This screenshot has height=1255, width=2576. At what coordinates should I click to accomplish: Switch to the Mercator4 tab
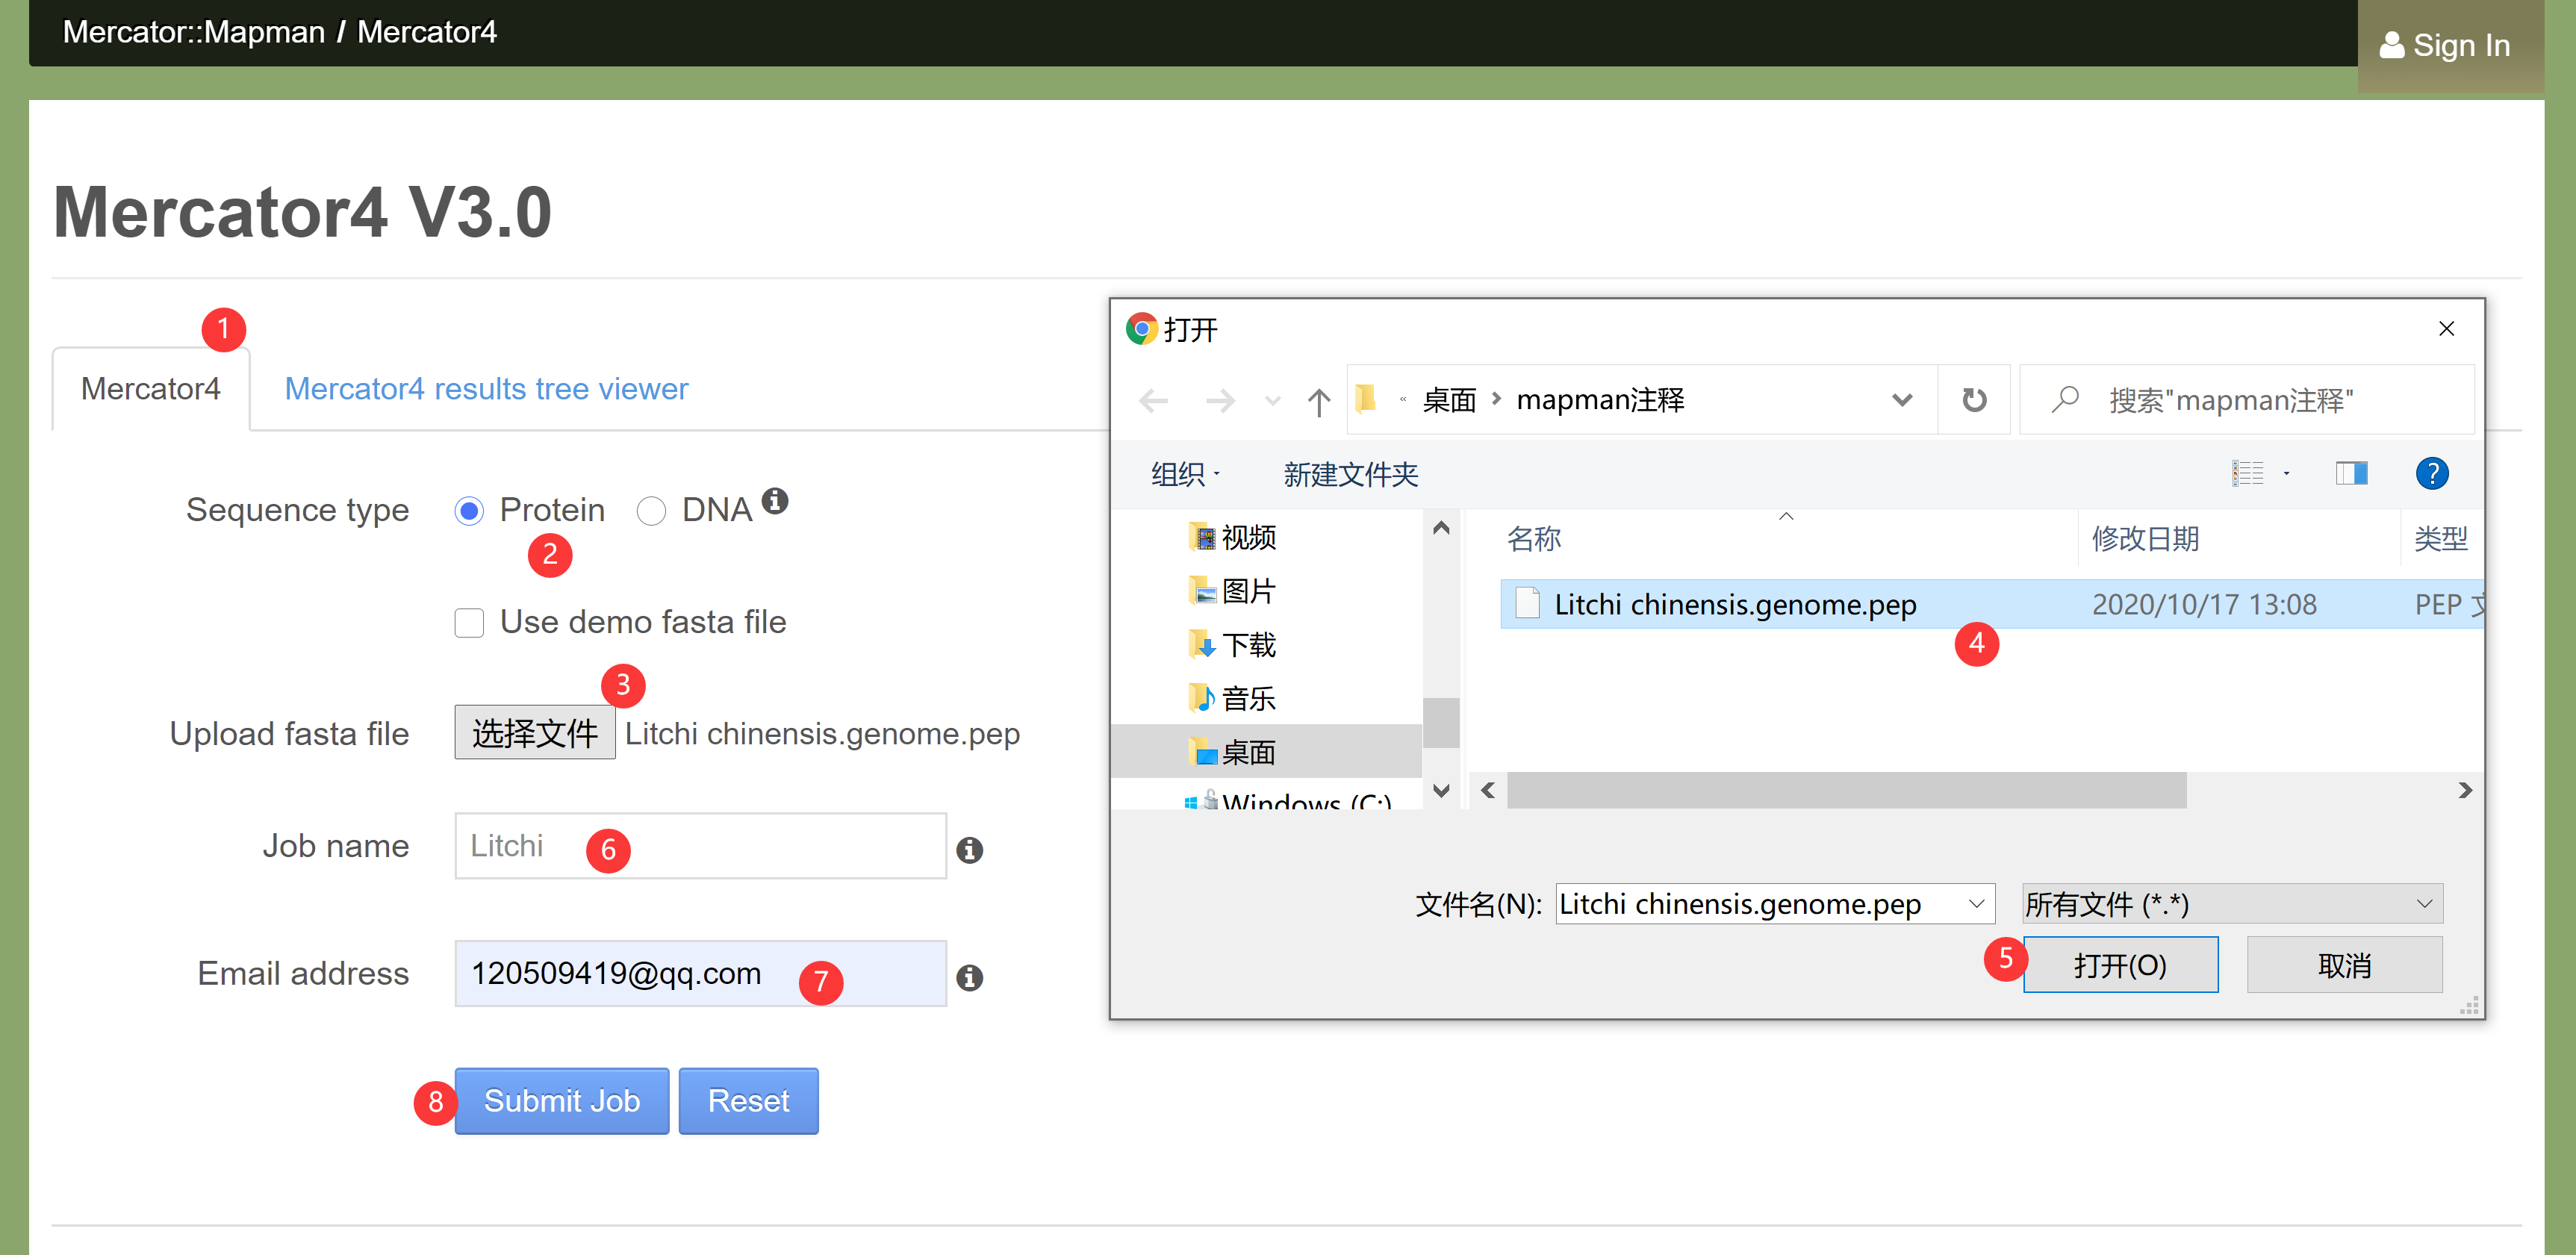click(x=151, y=388)
